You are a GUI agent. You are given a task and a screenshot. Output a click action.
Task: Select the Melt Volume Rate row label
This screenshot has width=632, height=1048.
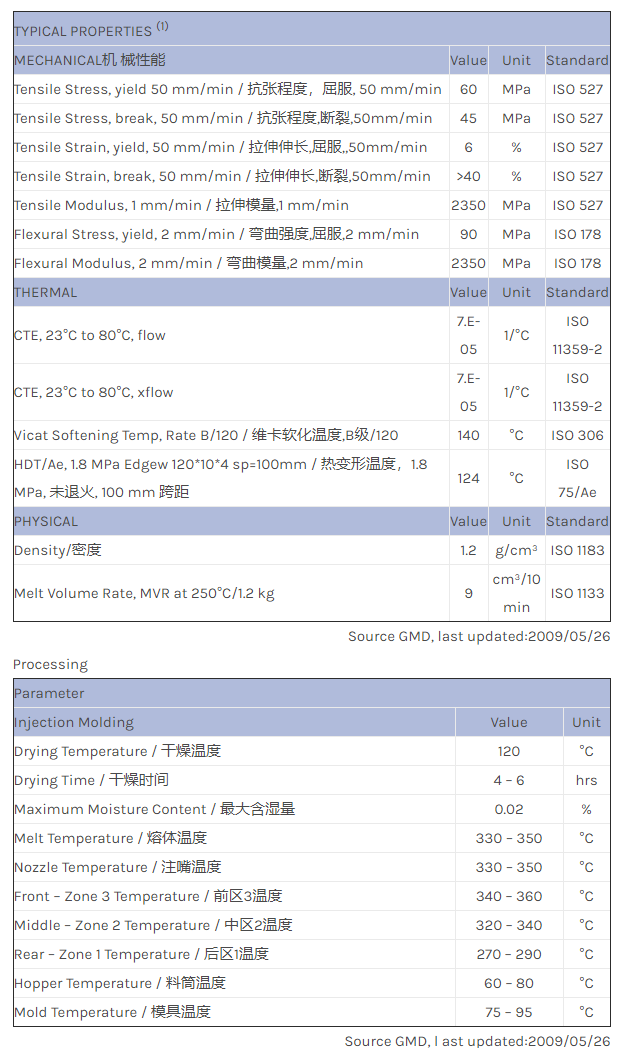pos(144,593)
